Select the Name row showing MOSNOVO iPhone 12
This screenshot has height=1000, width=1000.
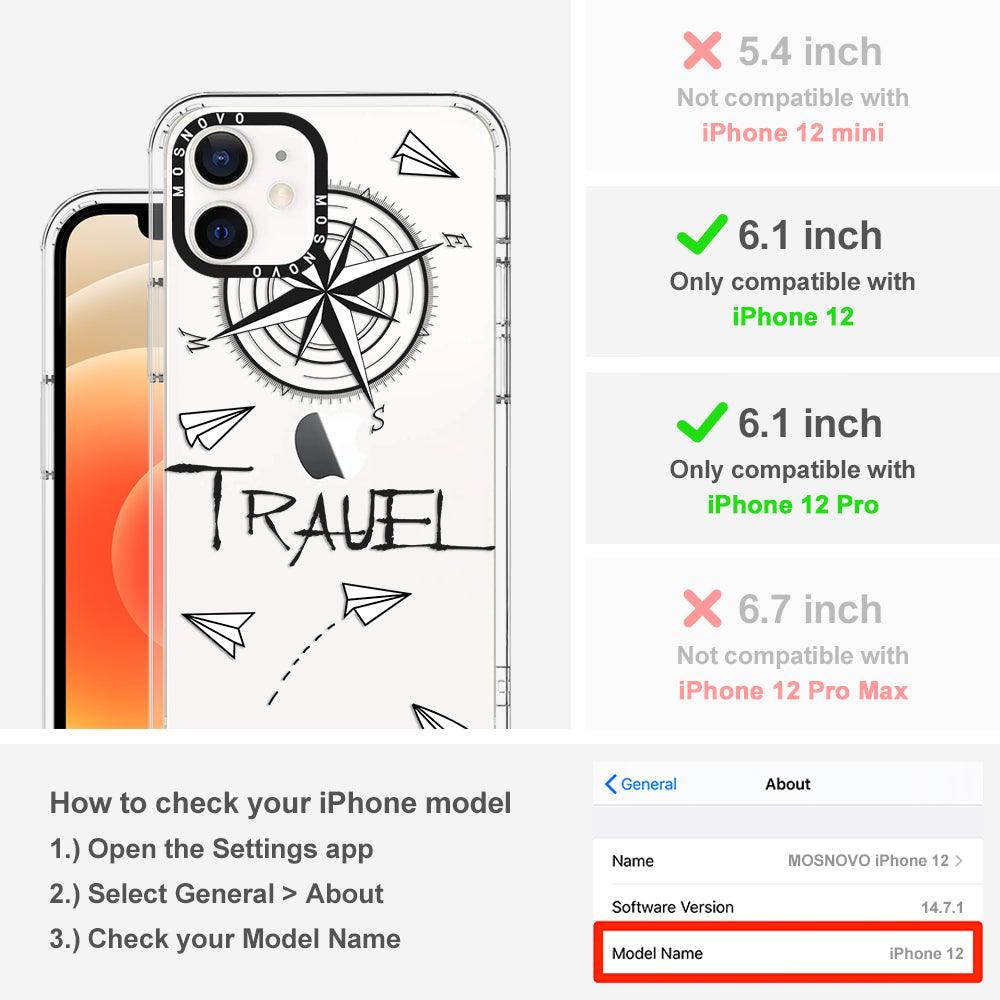coord(788,861)
